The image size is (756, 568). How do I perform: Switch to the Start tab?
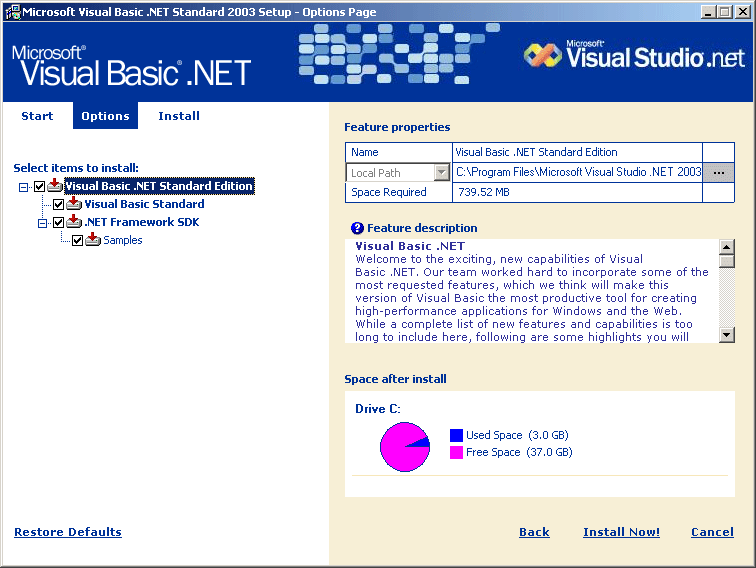pyautogui.click(x=37, y=116)
